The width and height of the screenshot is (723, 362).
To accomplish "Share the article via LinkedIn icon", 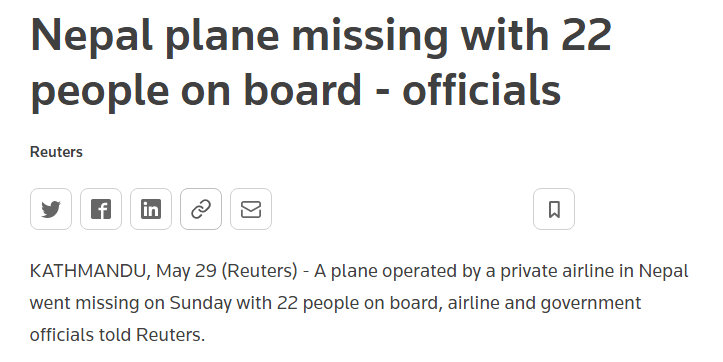I will click(x=151, y=209).
